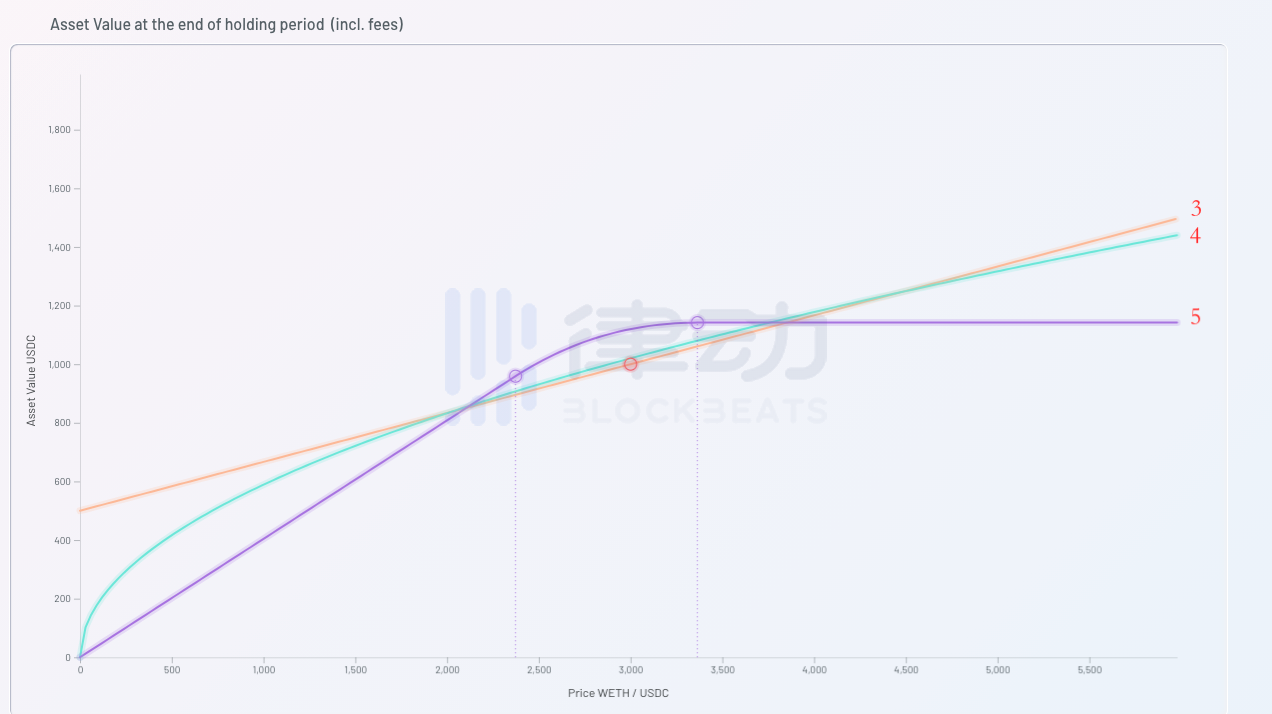Image resolution: width=1272 pixels, height=714 pixels.
Task: Click the BlockBeats watermark logo
Action: pos(637,355)
